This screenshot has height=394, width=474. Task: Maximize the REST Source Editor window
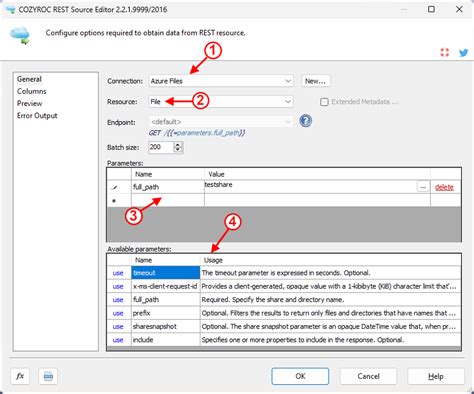[431, 9]
